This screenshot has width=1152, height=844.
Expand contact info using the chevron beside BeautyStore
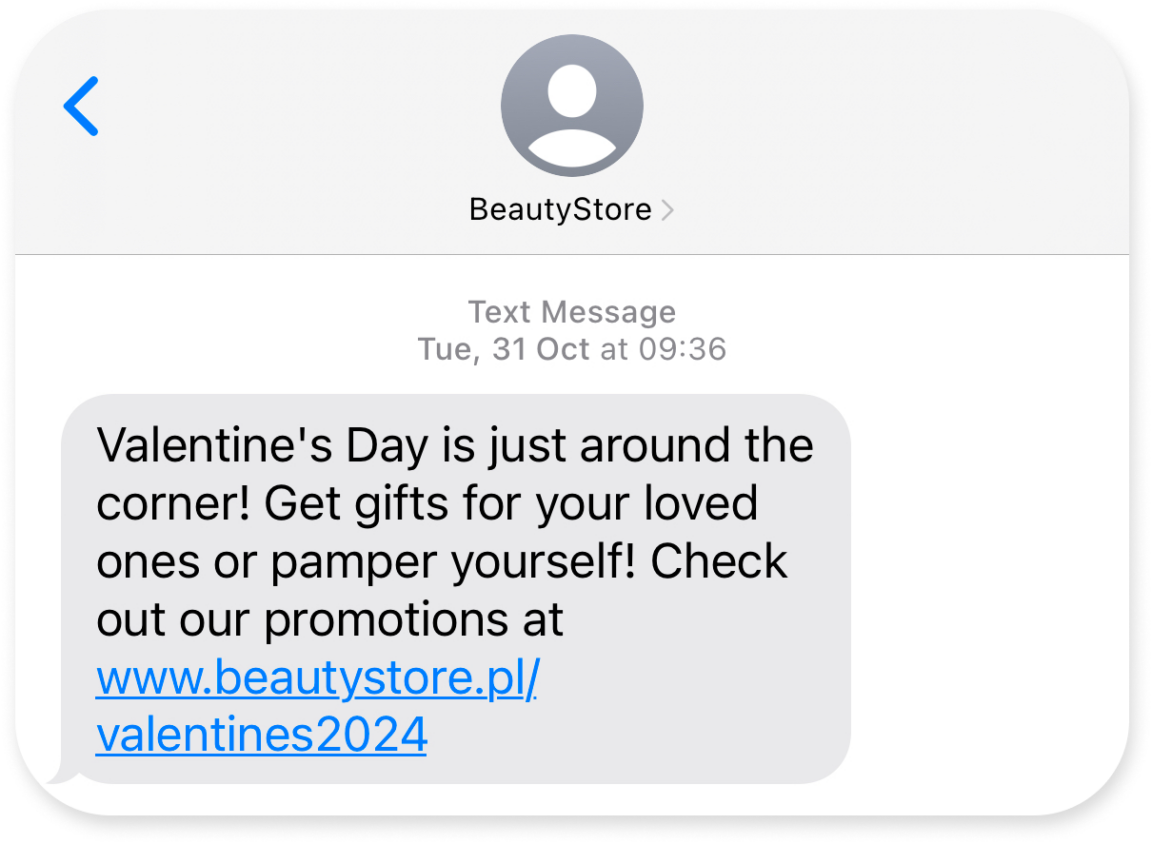(x=668, y=209)
